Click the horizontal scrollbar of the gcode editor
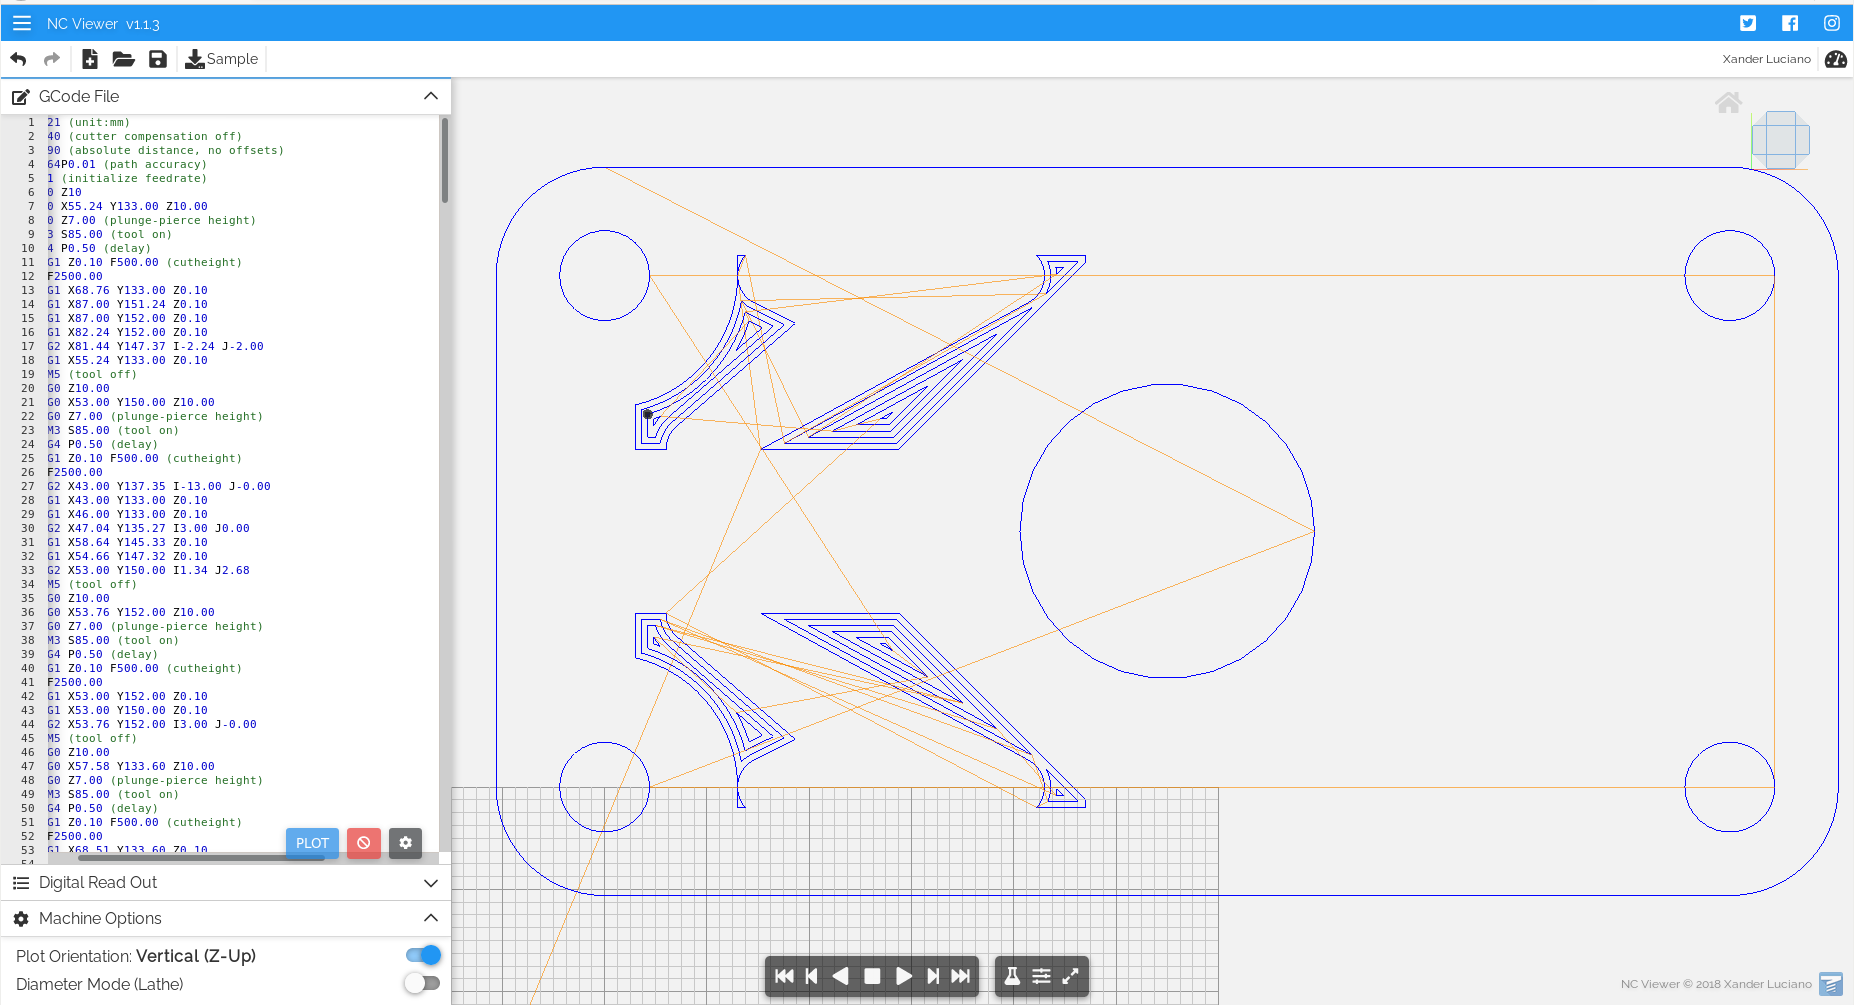The width and height of the screenshot is (1854, 1005). pyautogui.click(x=202, y=857)
